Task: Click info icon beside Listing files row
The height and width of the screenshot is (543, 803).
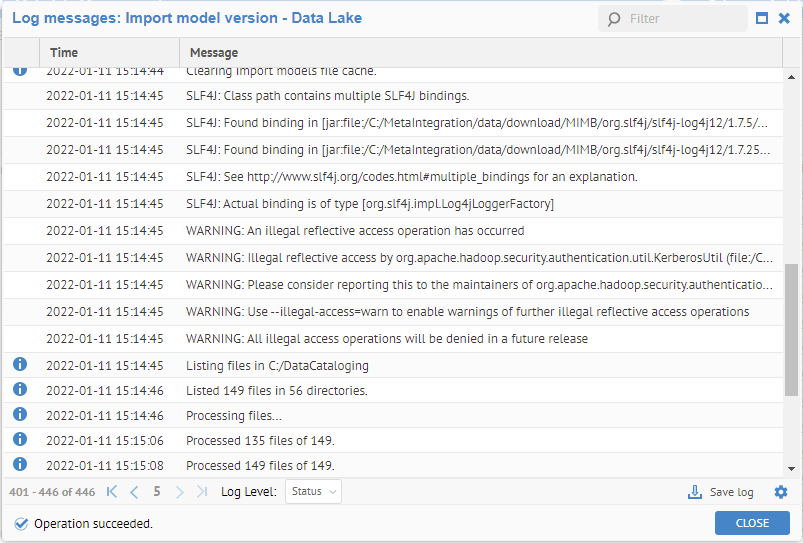Action: (x=19, y=364)
